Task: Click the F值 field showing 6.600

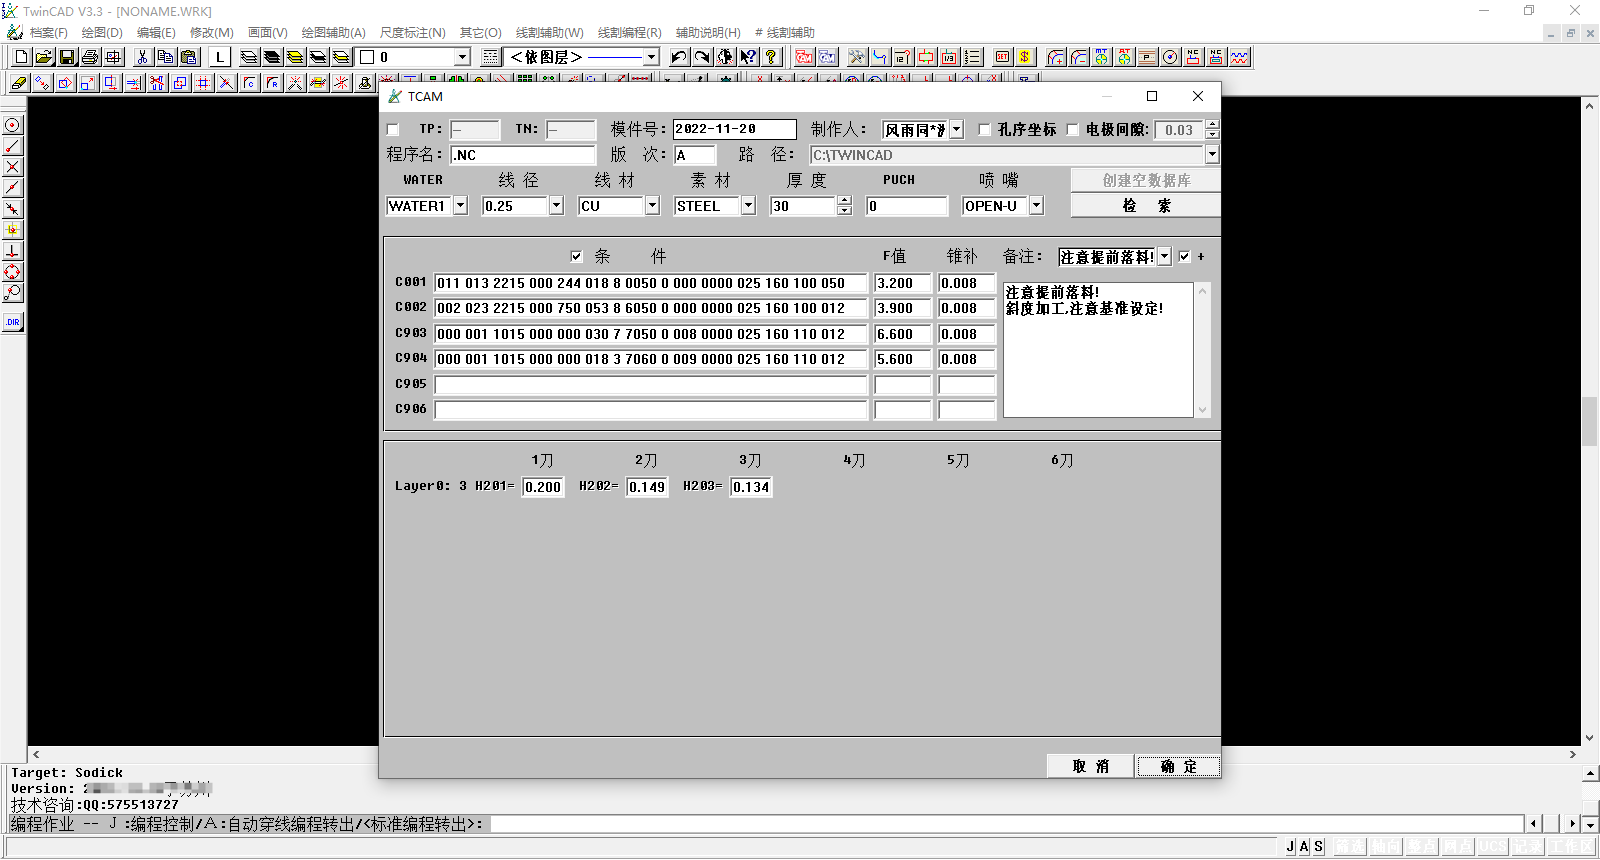Action: (902, 334)
